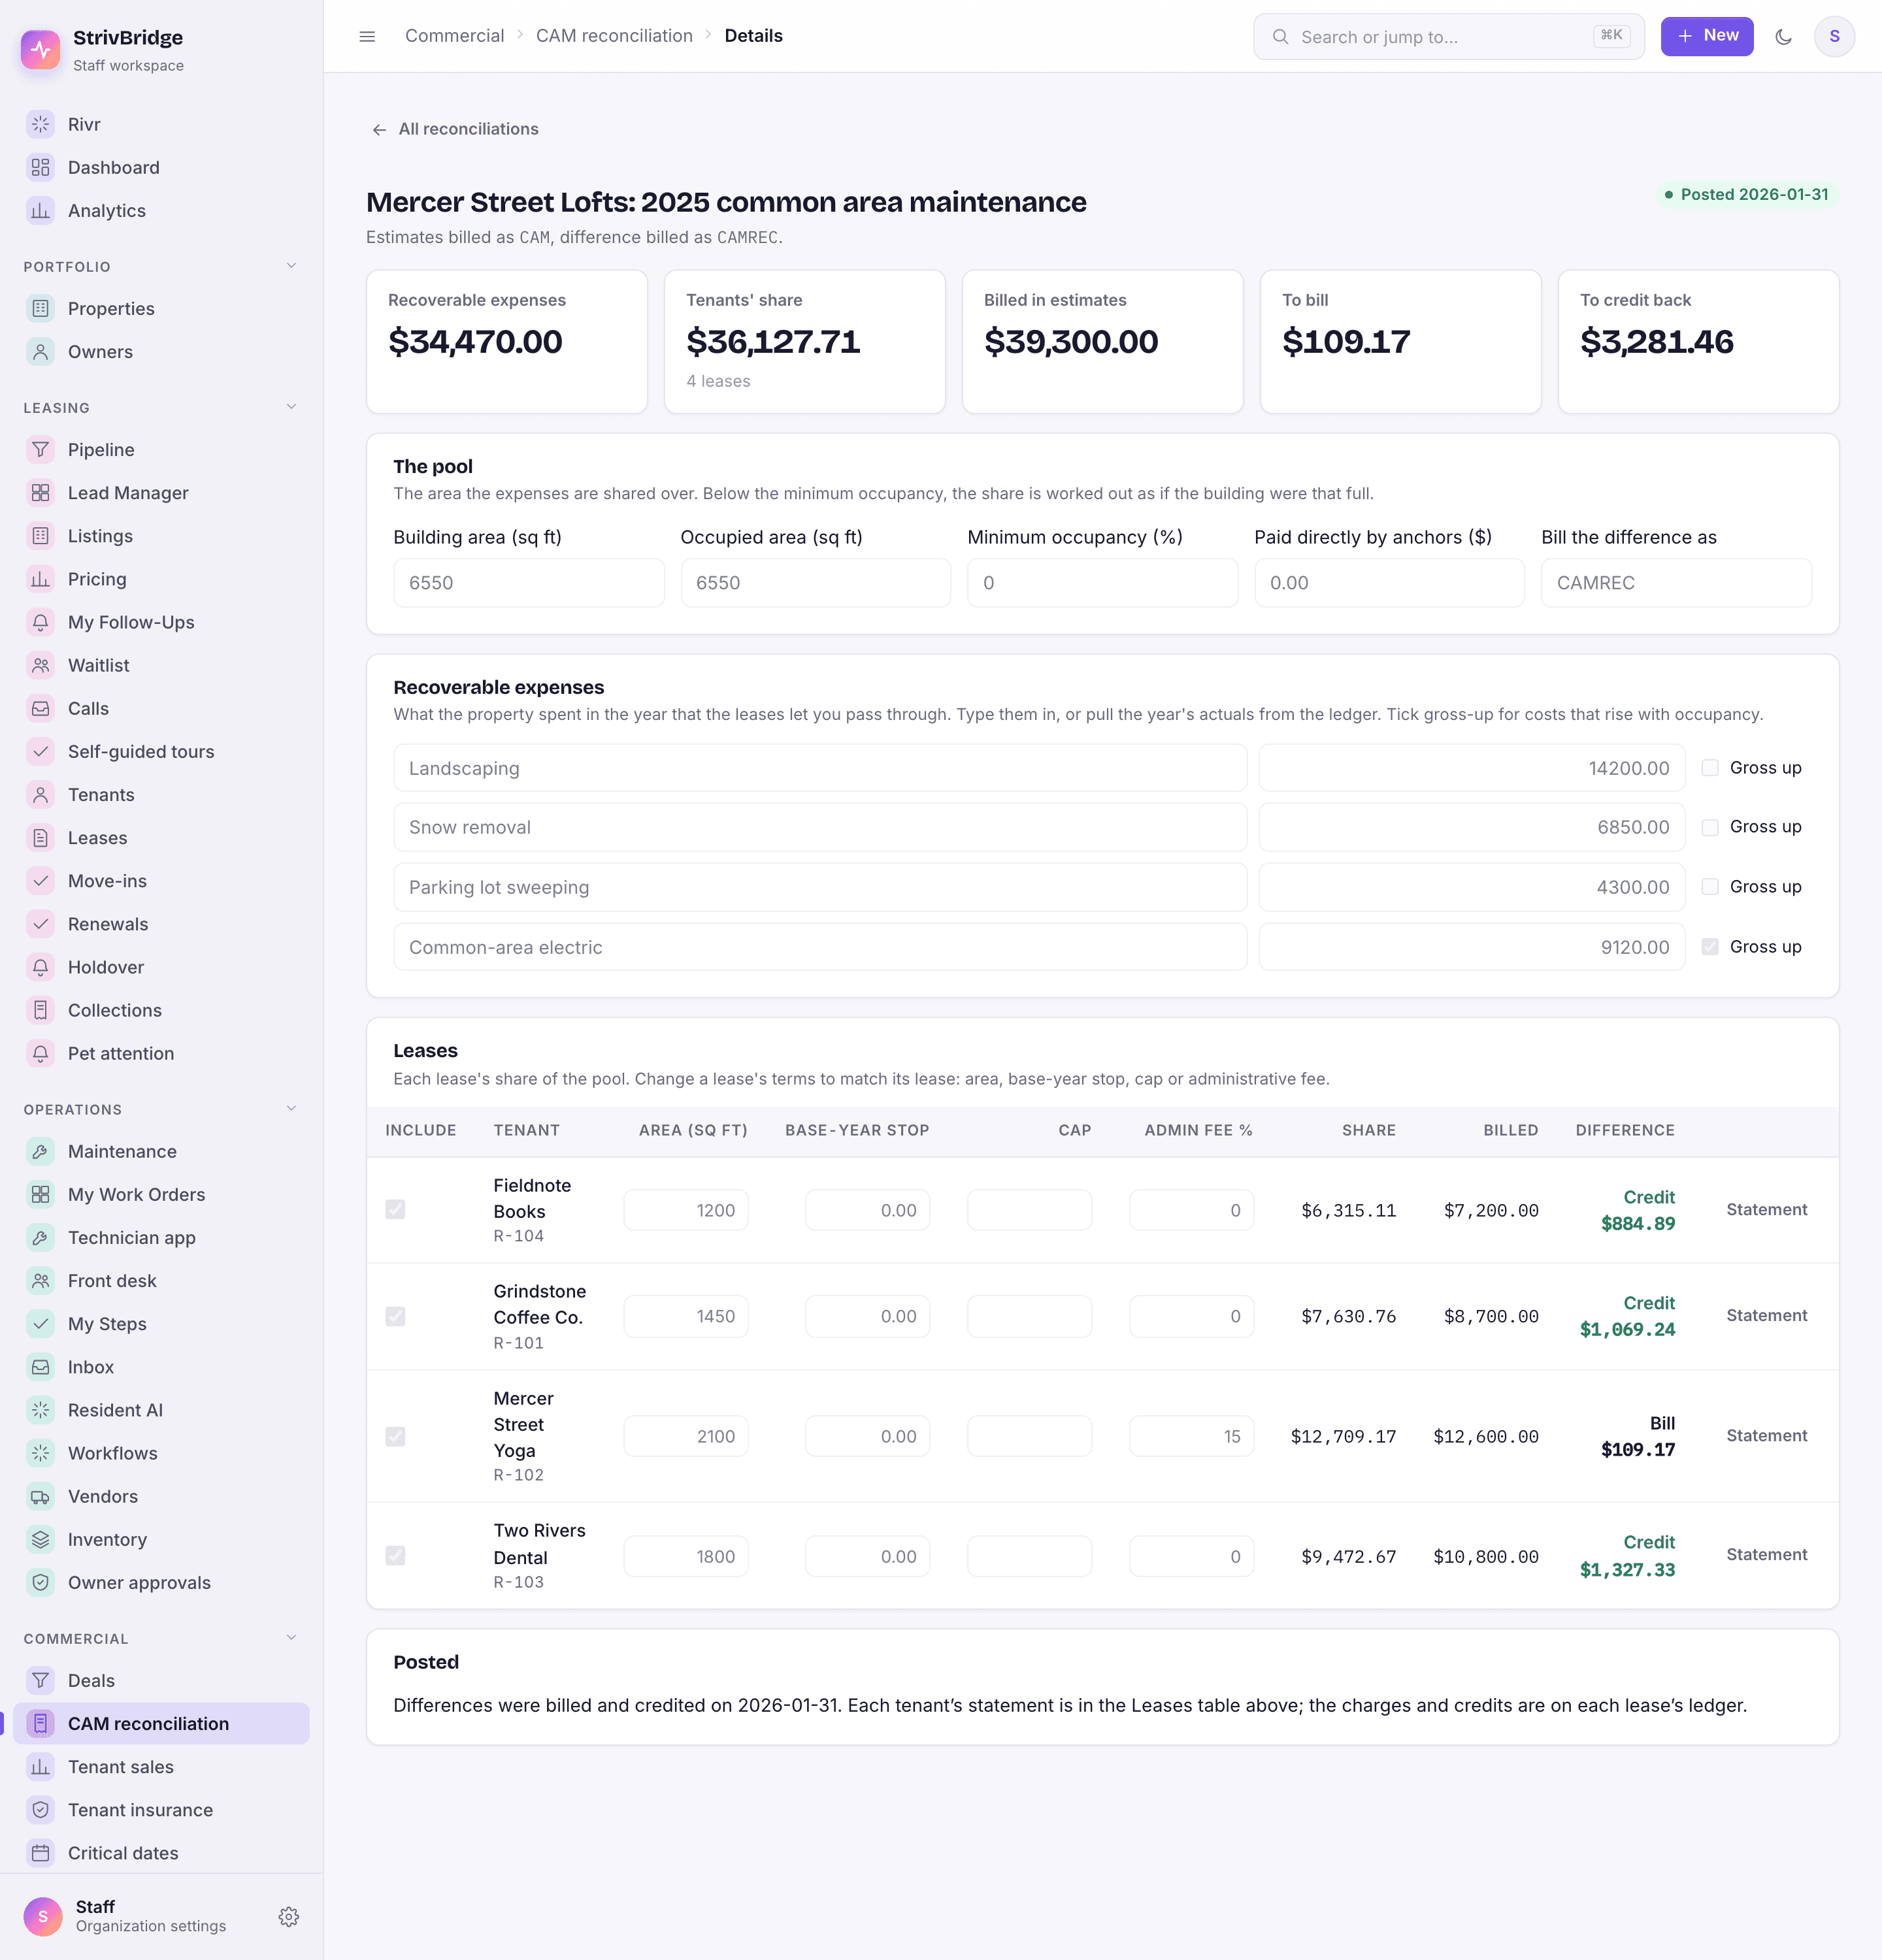Screen dimensions: 1882x1960
Task: Open Pipeline funnel icon
Action: pos(40,449)
